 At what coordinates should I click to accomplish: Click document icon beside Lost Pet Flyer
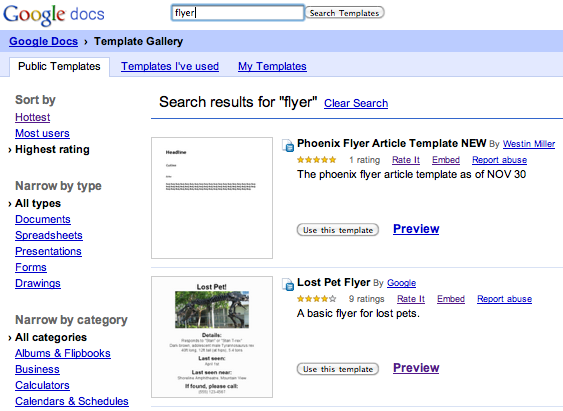(x=288, y=284)
